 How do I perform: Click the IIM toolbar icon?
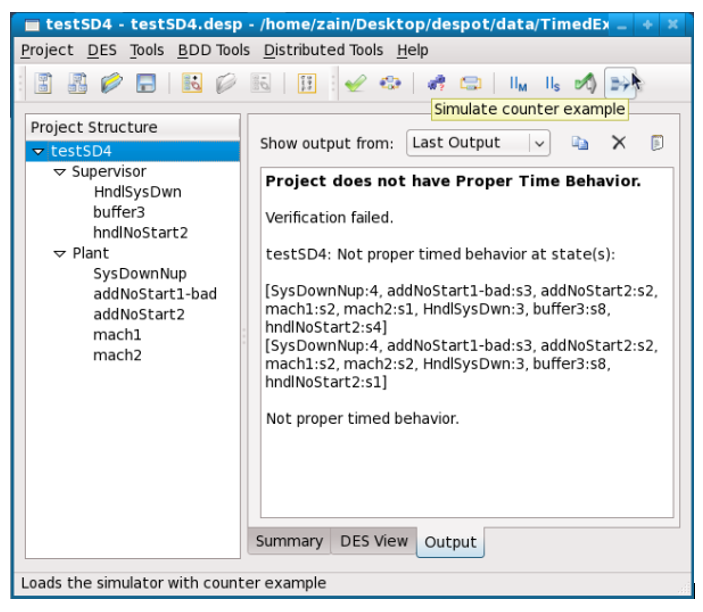(x=518, y=84)
